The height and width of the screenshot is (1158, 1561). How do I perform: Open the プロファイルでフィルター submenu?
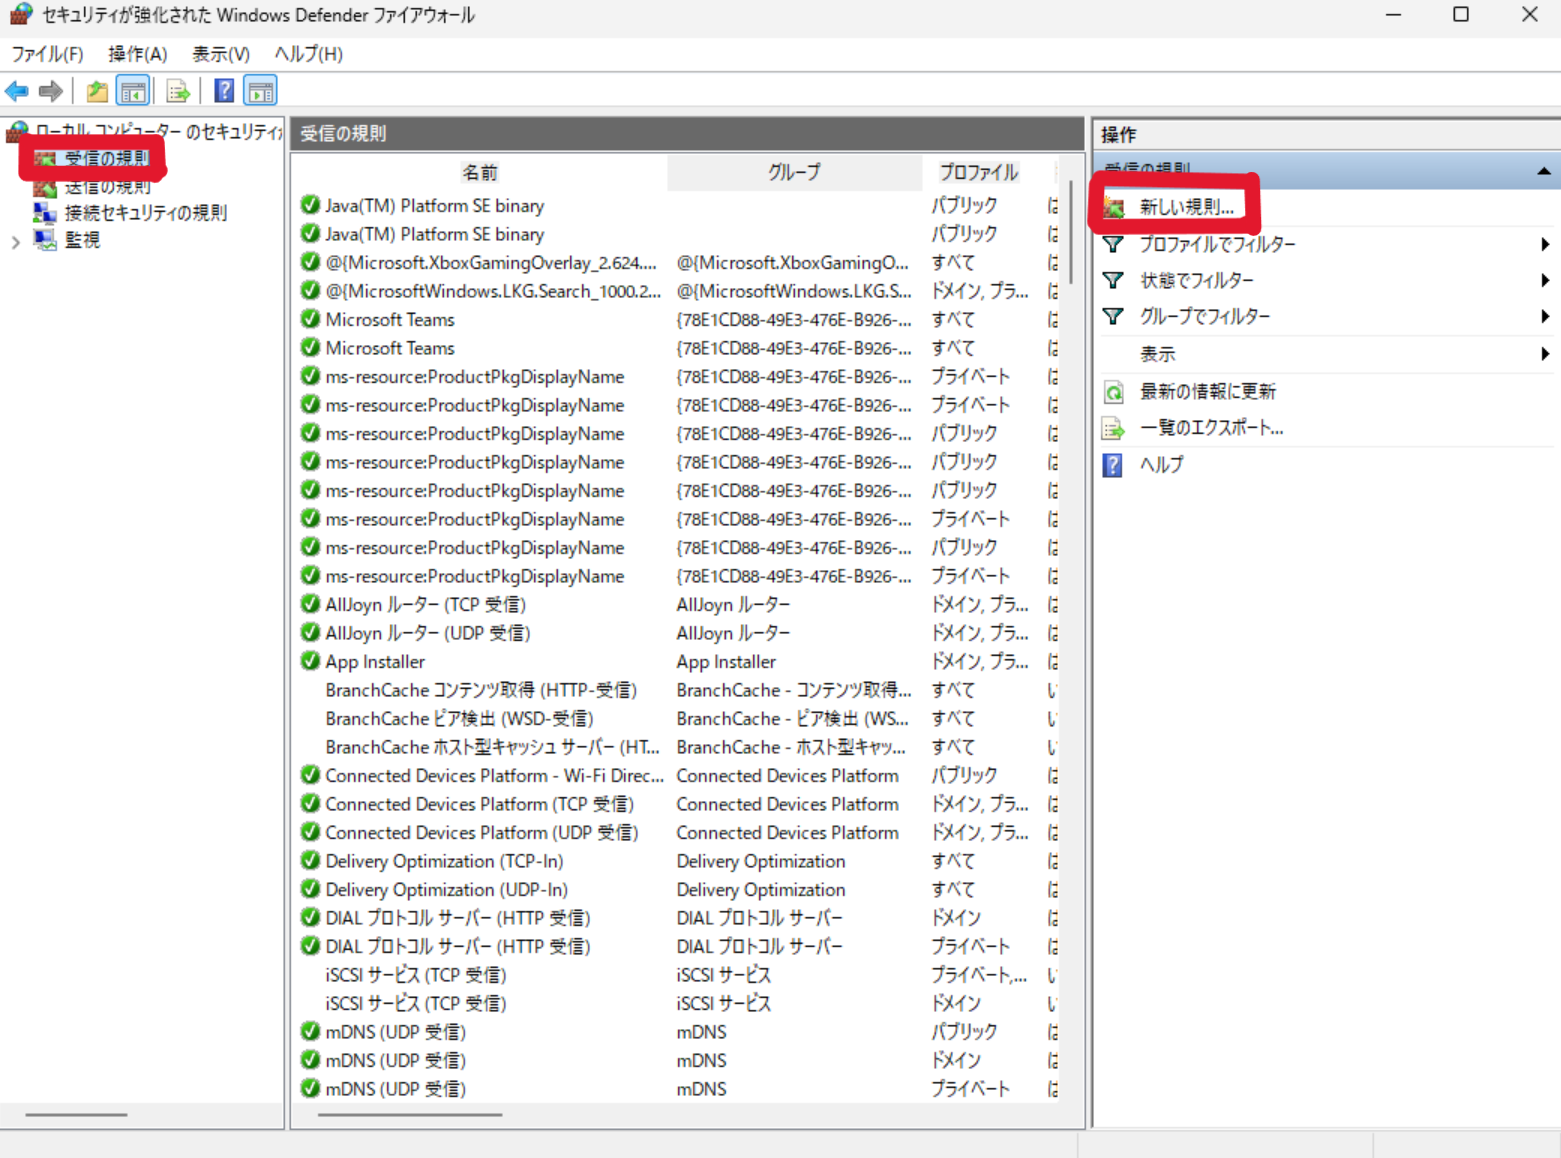click(x=1217, y=245)
